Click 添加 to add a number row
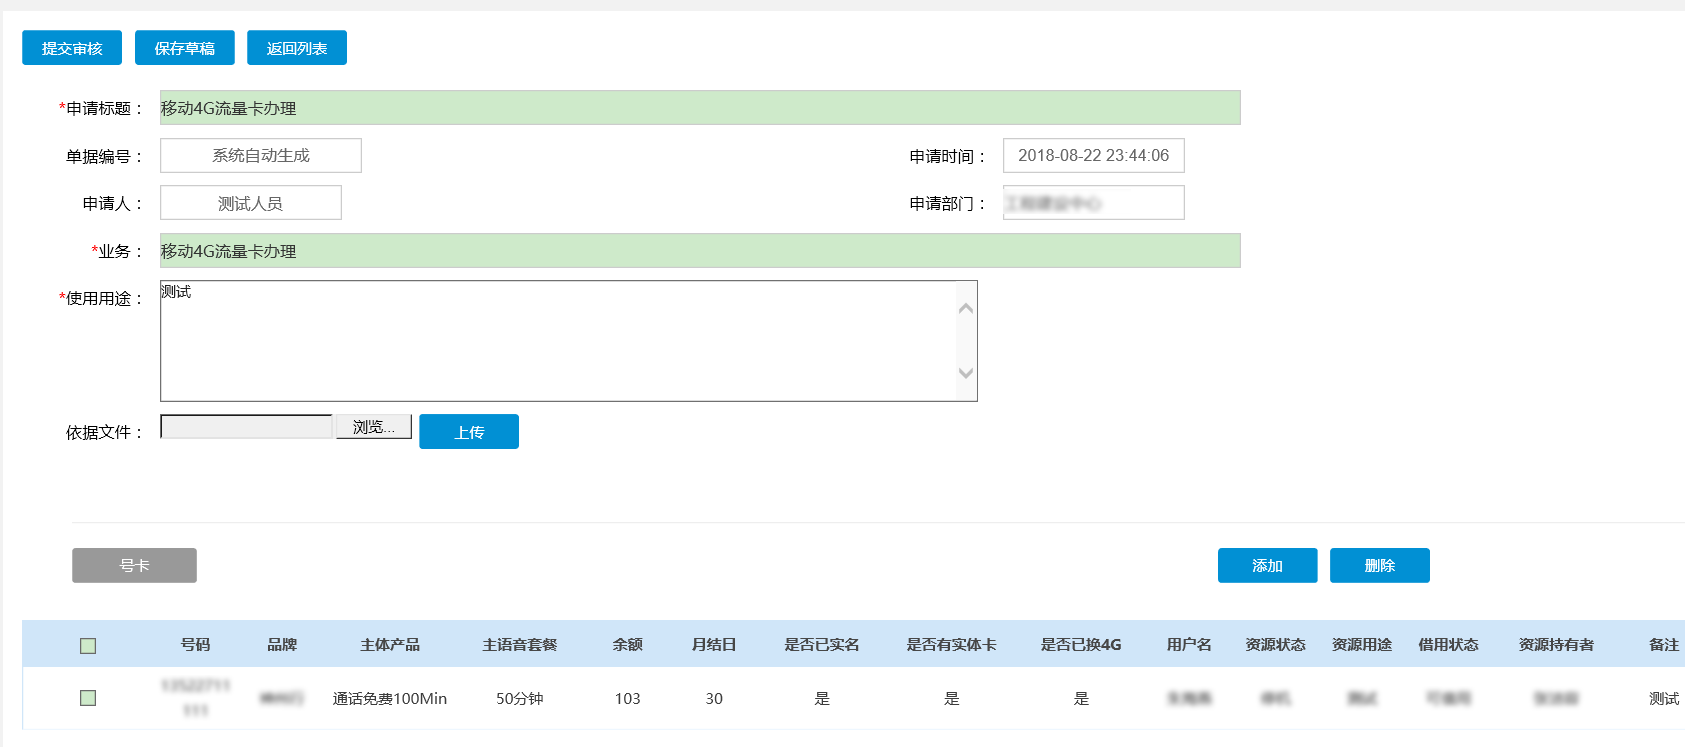Viewport: 1685px width, 747px height. point(1267,565)
